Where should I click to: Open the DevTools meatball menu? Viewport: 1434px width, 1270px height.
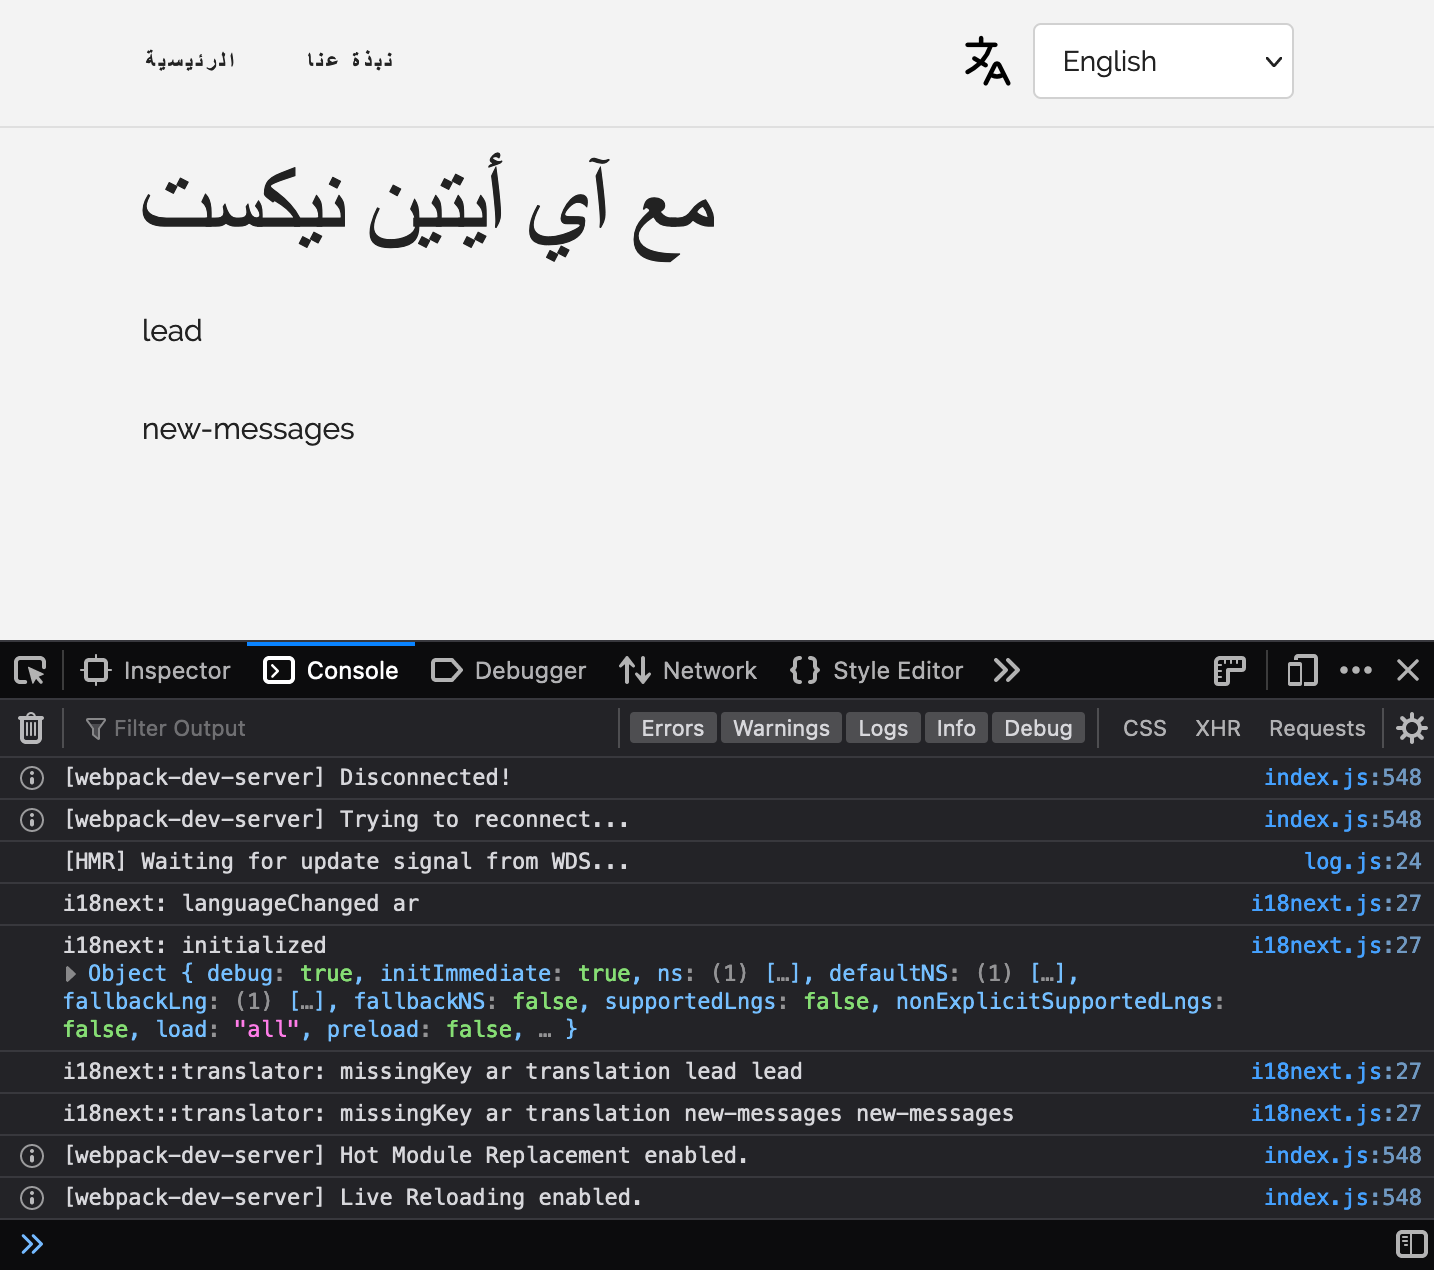[1356, 670]
